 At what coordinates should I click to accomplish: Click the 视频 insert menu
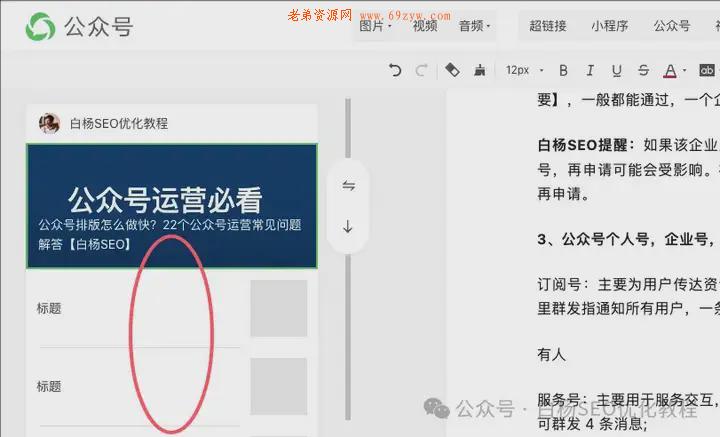coord(425,26)
